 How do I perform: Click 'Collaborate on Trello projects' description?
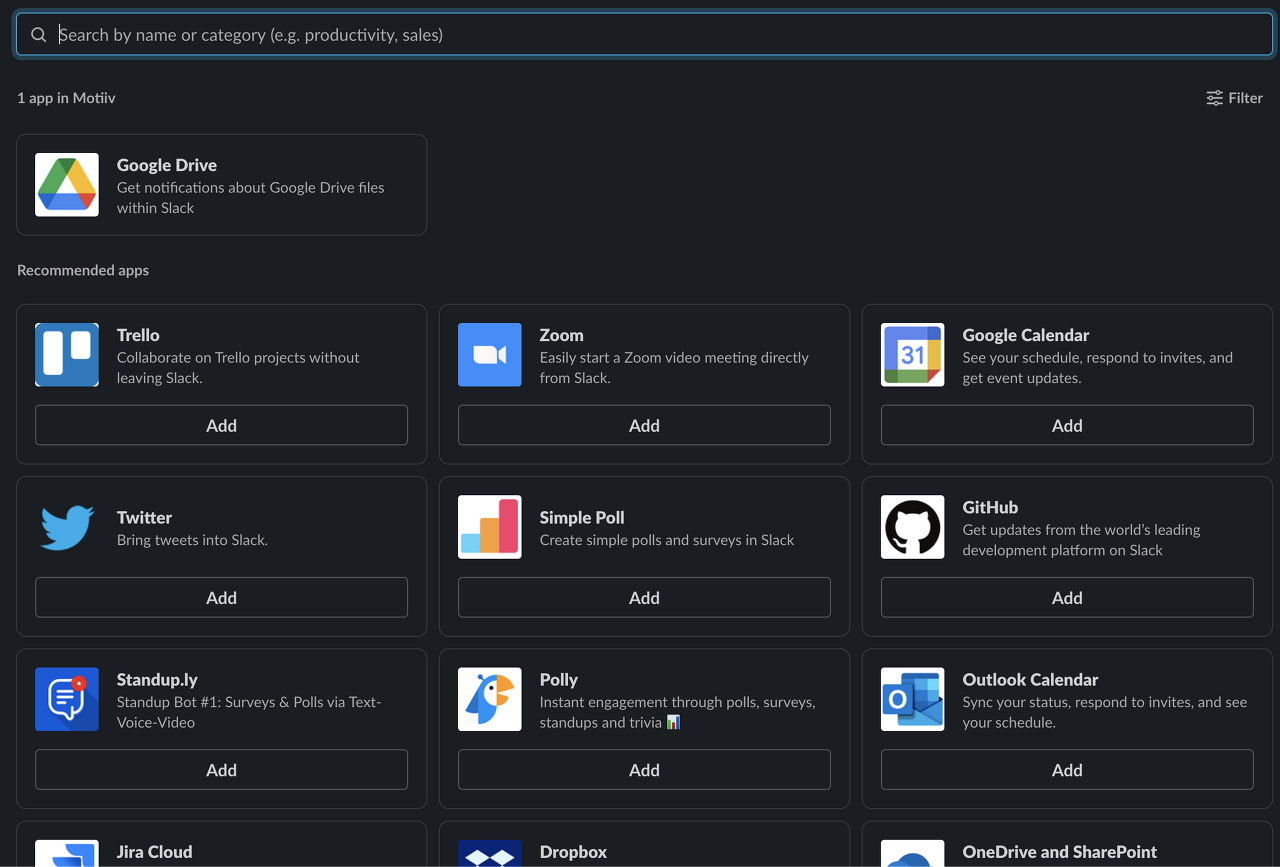pos(238,368)
